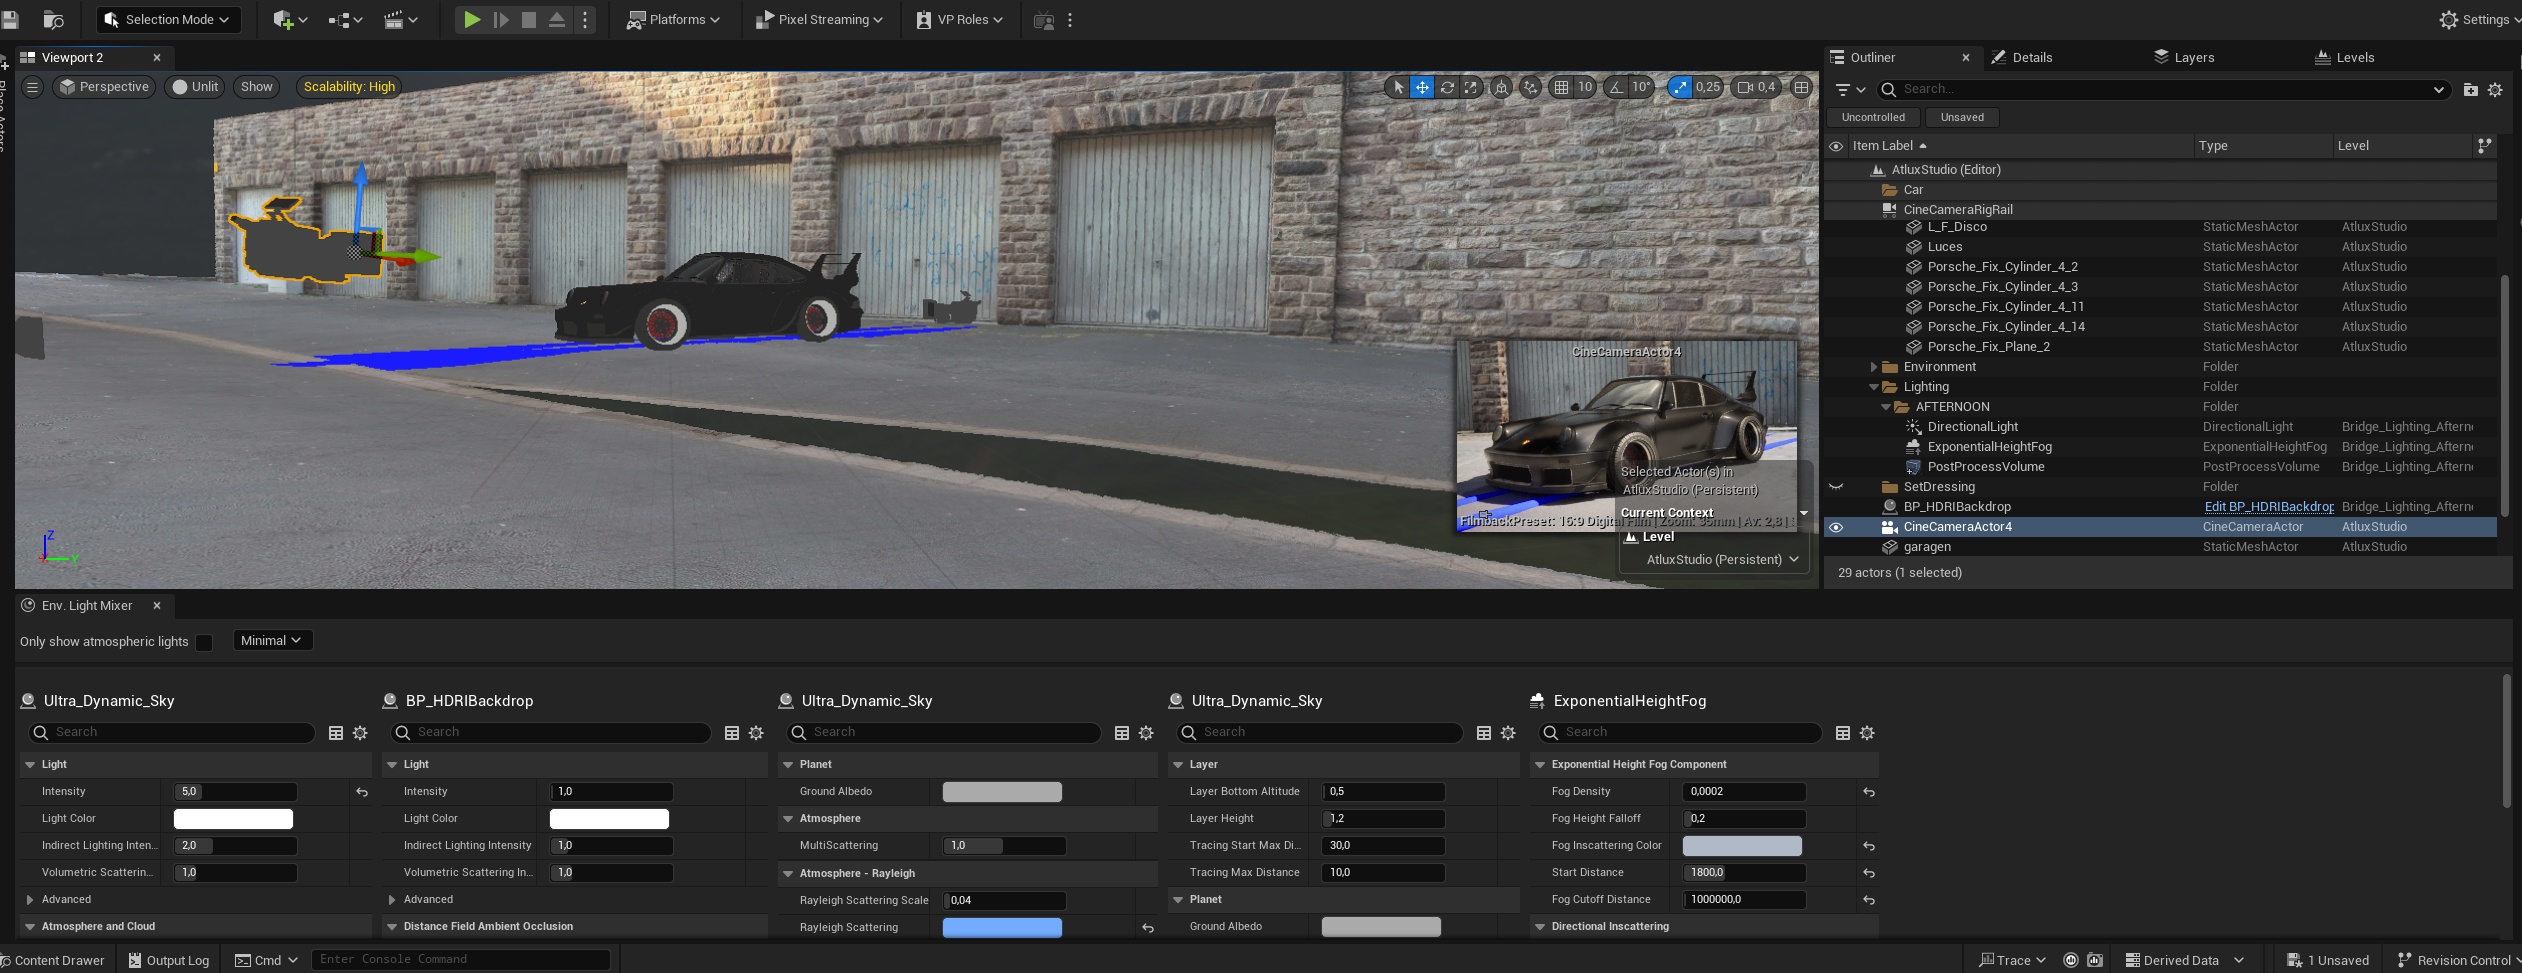This screenshot has width=2522, height=973.
Task: Select the rotate gizmo tool
Action: click(x=1447, y=87)
